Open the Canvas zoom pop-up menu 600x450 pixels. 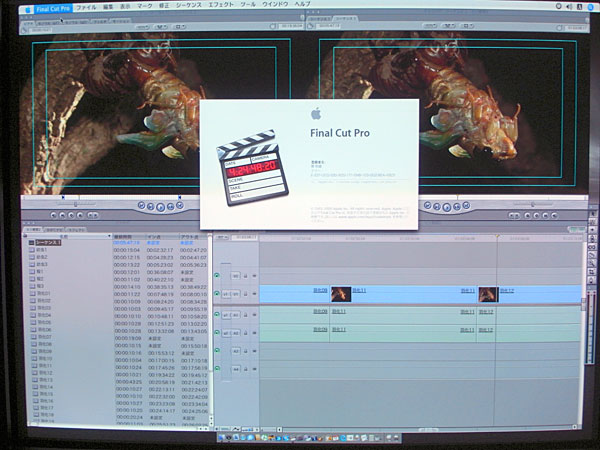(x=430, y=26)
